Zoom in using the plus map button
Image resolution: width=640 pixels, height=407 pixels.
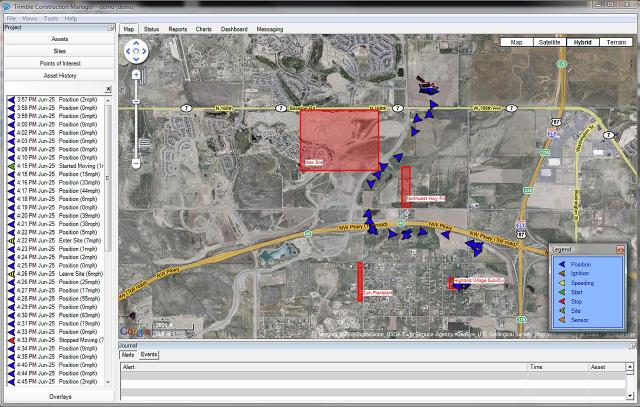pos(136,75)
